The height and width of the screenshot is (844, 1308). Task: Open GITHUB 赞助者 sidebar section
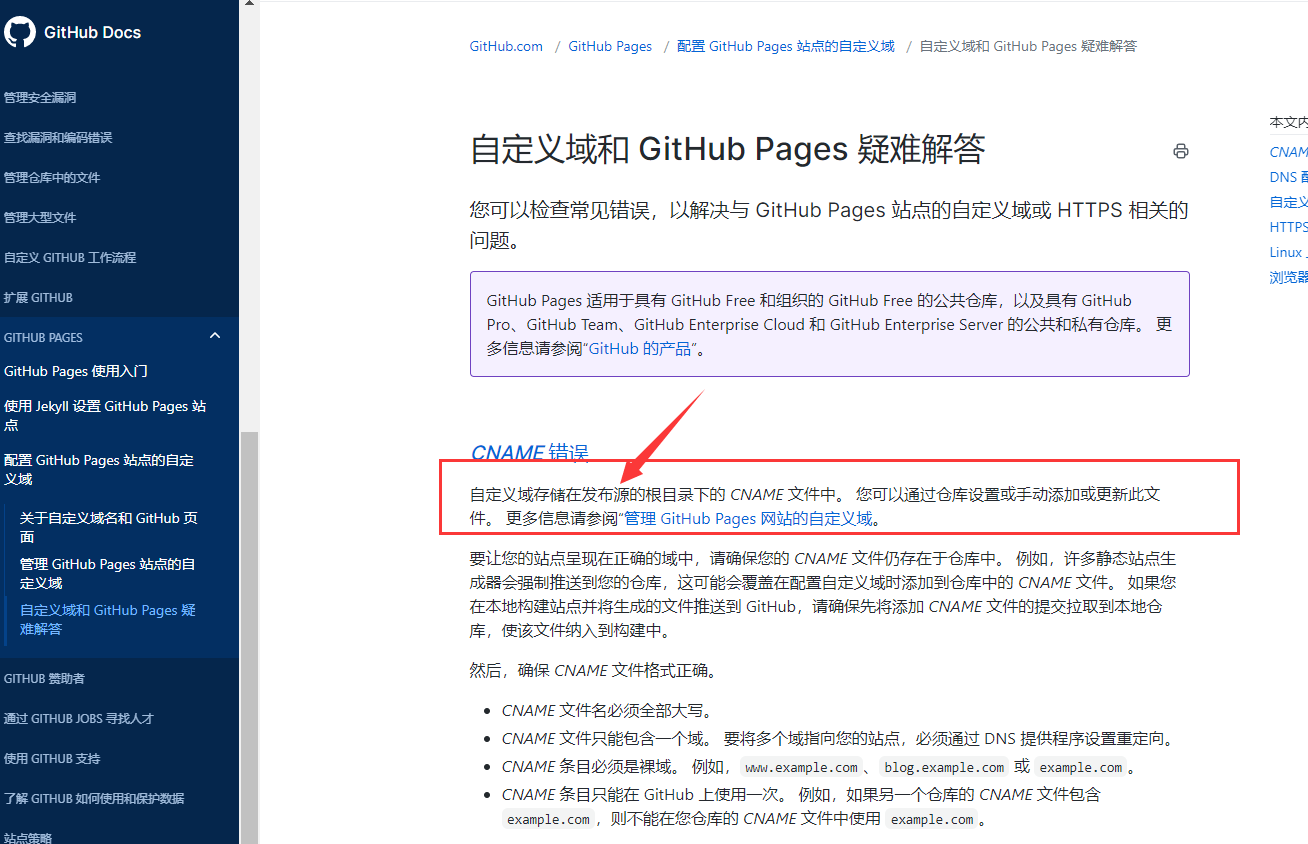(44, 679)
